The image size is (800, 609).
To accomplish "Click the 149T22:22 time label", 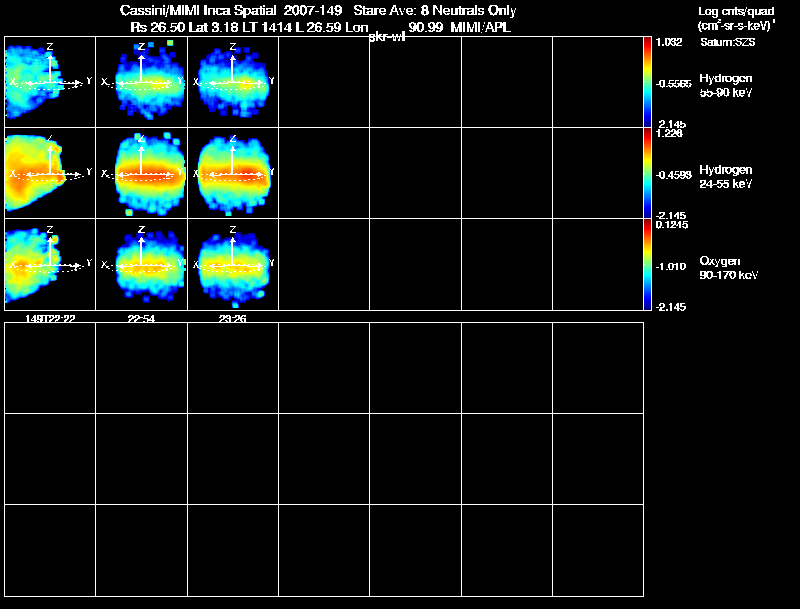I will (x=50, y=318).
